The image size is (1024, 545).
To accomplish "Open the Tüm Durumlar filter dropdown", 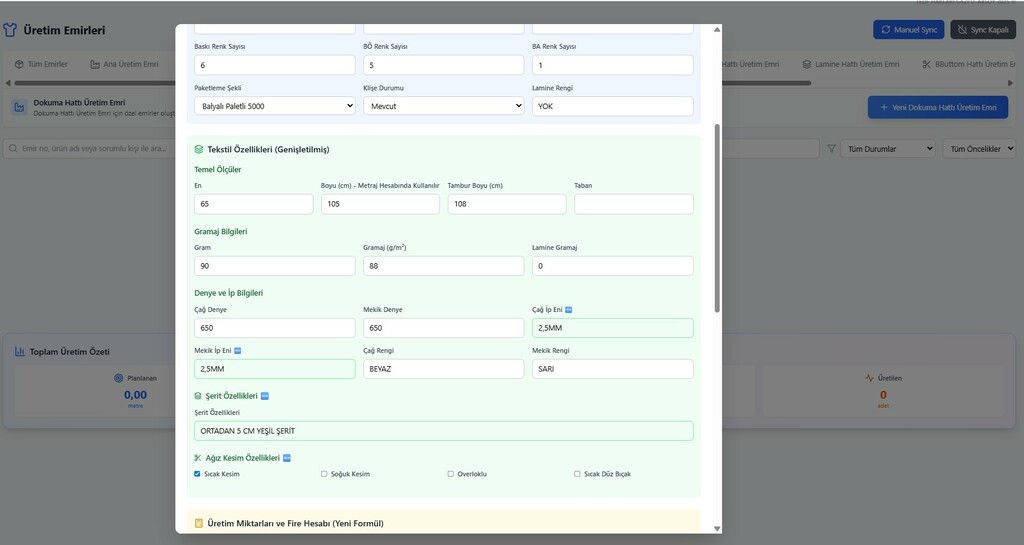I will [887, 149].
